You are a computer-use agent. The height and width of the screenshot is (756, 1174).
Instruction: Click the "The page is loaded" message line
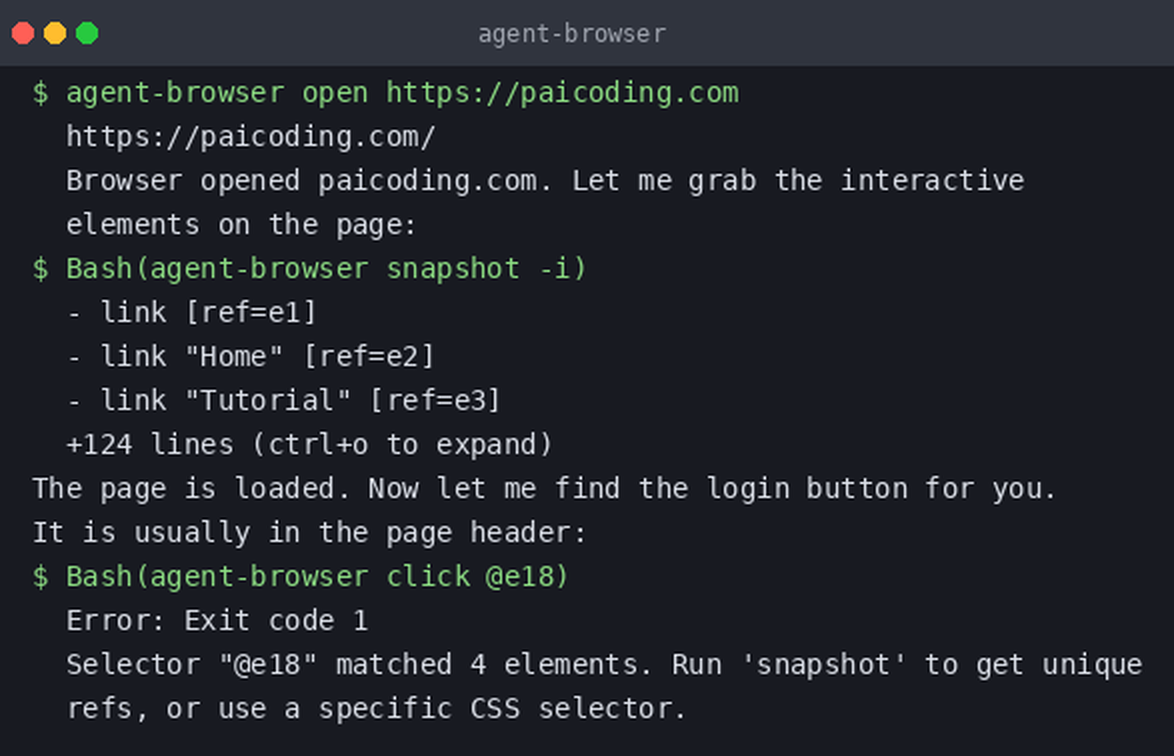[x=544, y=489]
